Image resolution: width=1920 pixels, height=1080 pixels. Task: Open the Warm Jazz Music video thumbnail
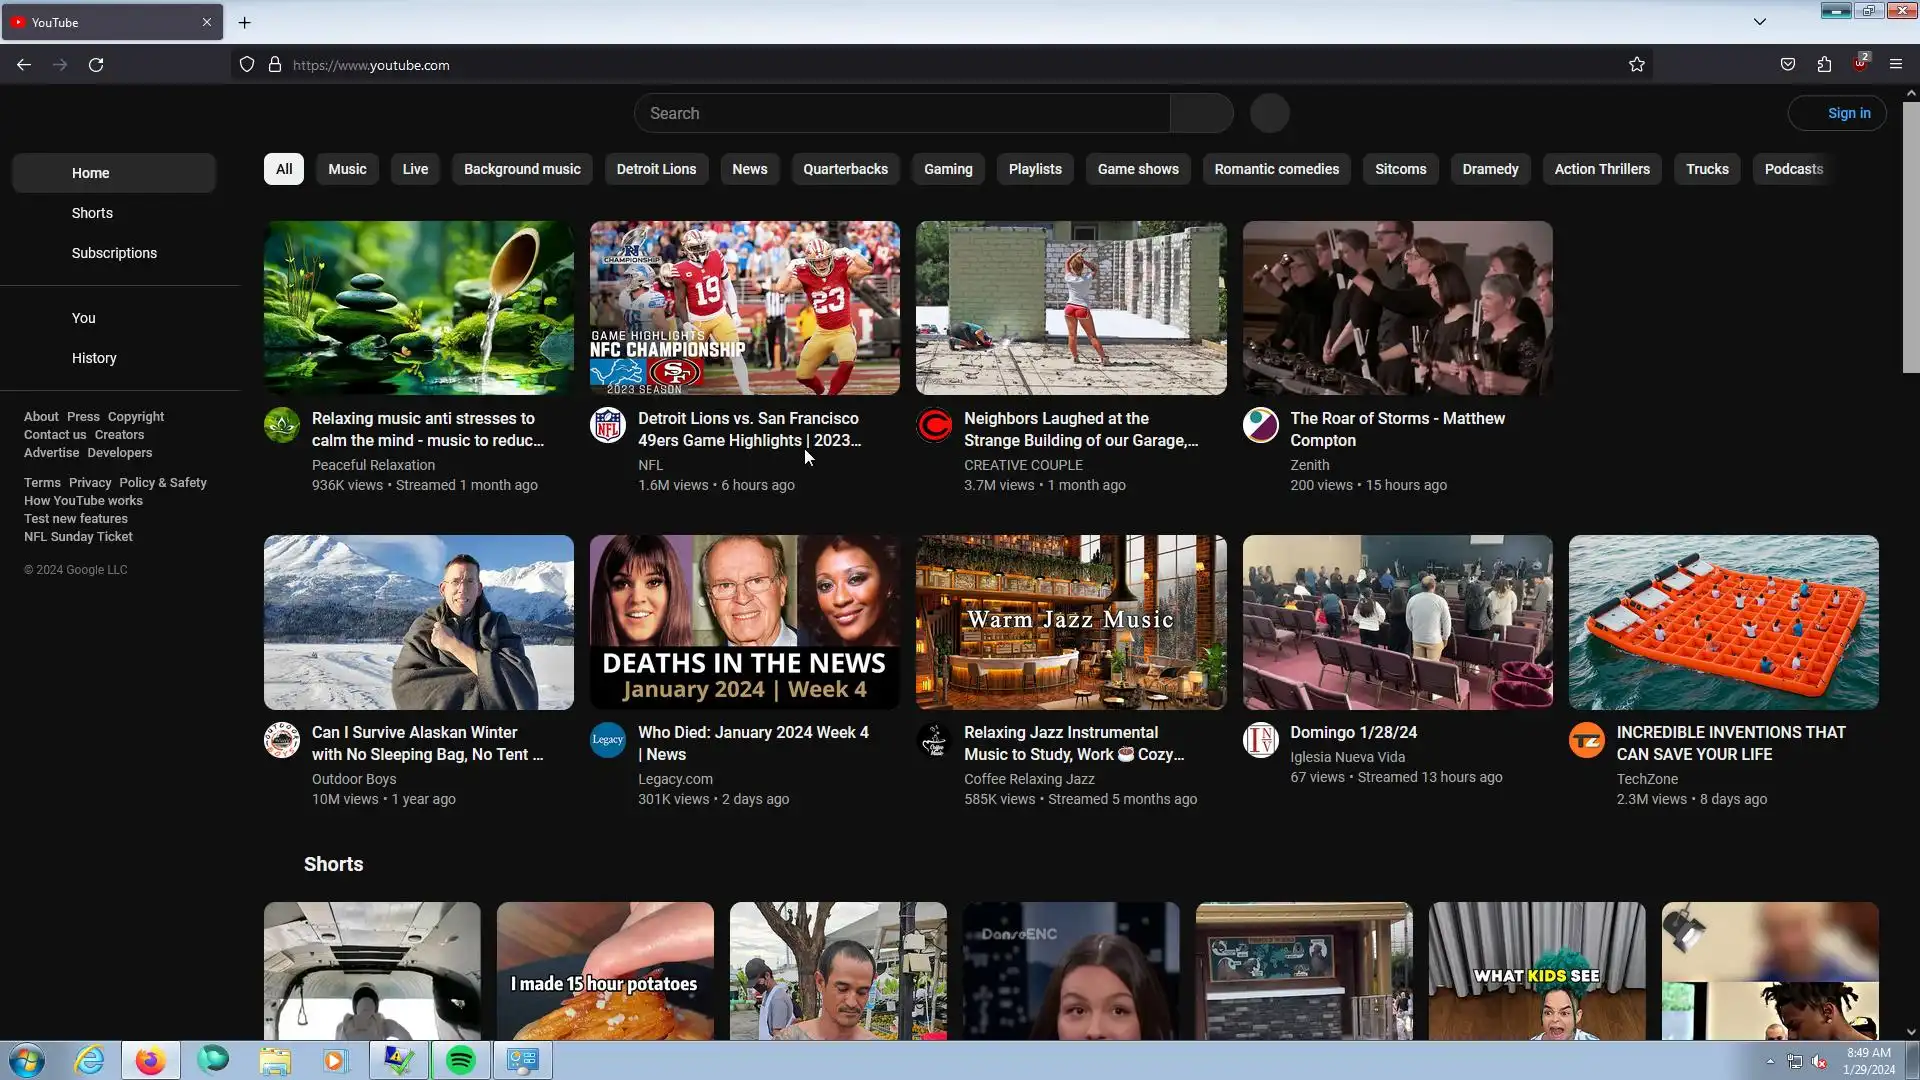[x=1070, y=622]
